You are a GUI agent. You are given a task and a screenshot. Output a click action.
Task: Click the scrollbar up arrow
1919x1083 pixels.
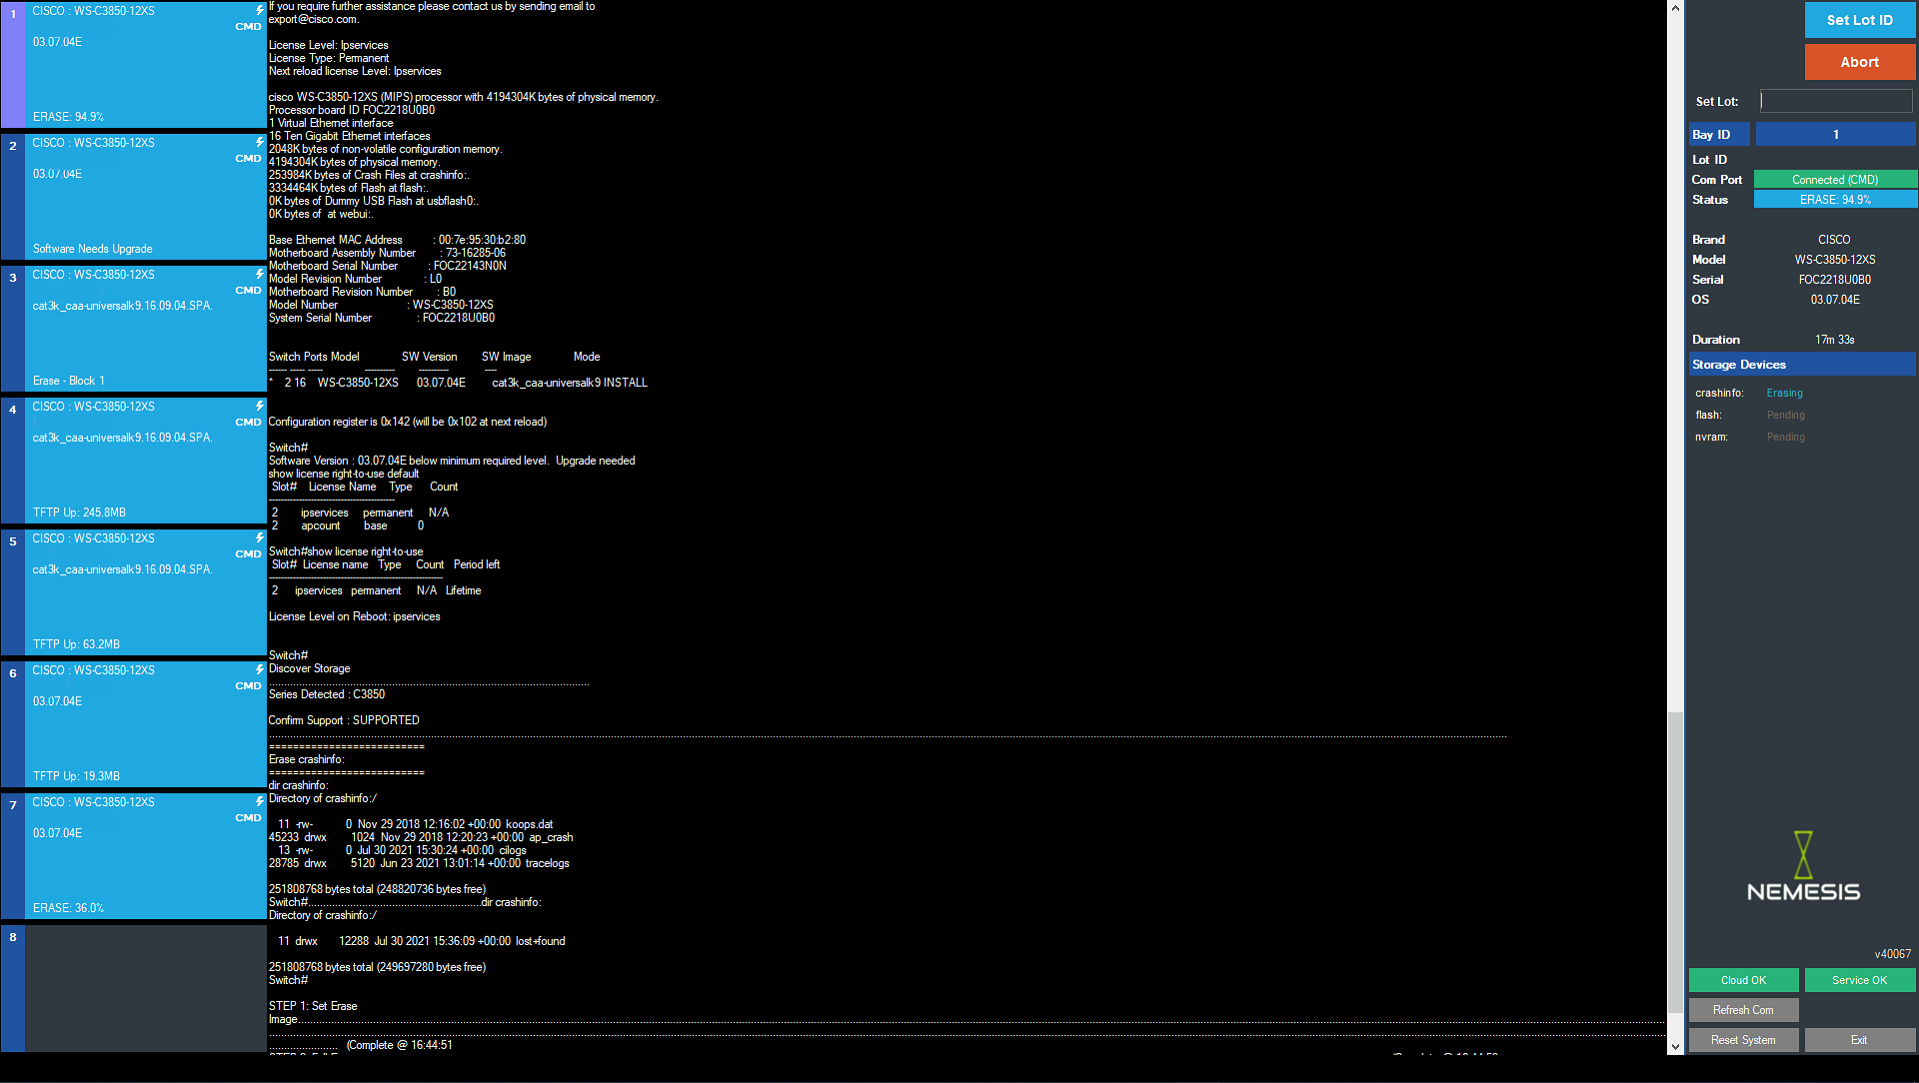tap(1675, 7)
